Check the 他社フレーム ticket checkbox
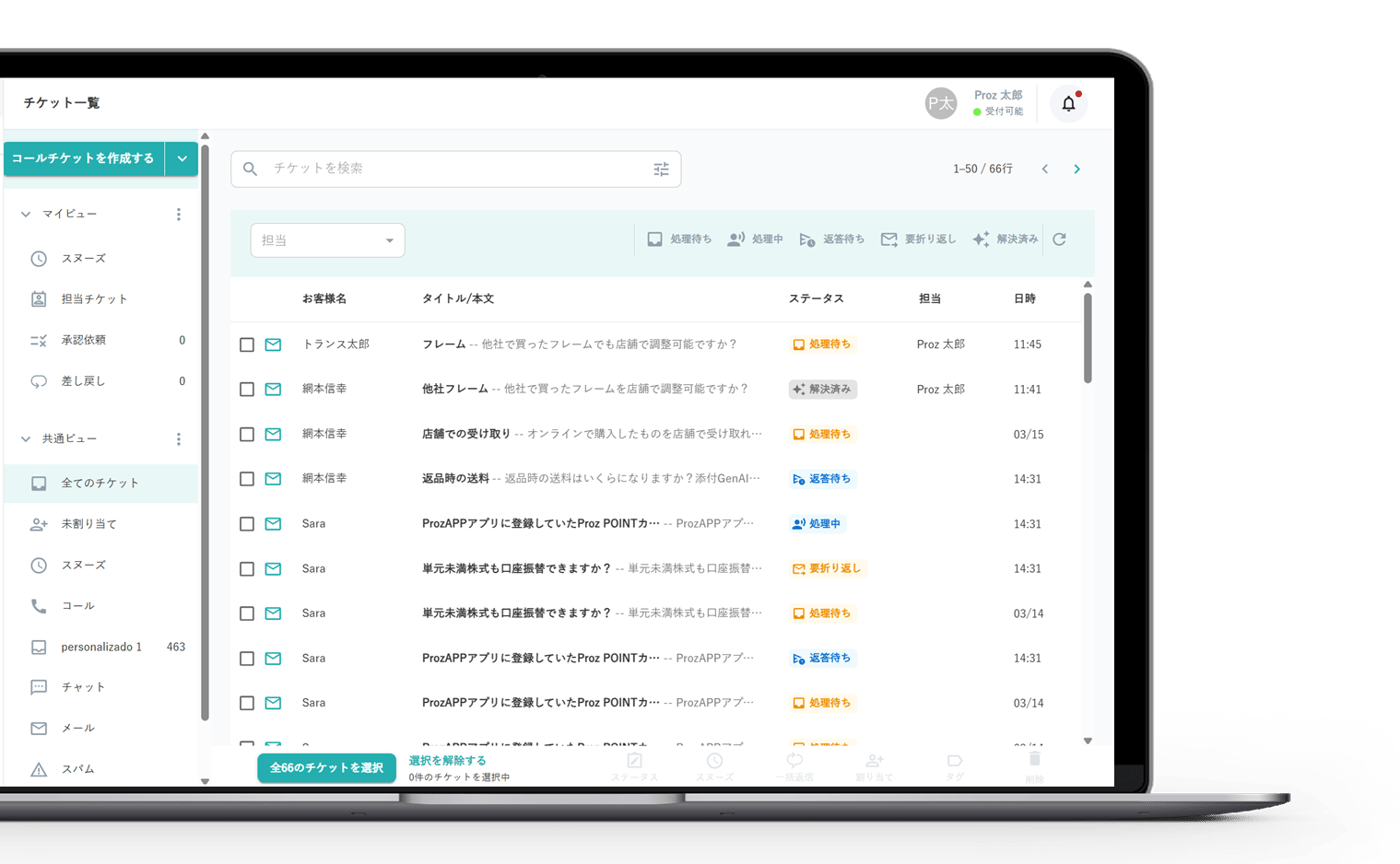Image resolution: width=1400 pixels, height=864 pixels. [247, 389]
